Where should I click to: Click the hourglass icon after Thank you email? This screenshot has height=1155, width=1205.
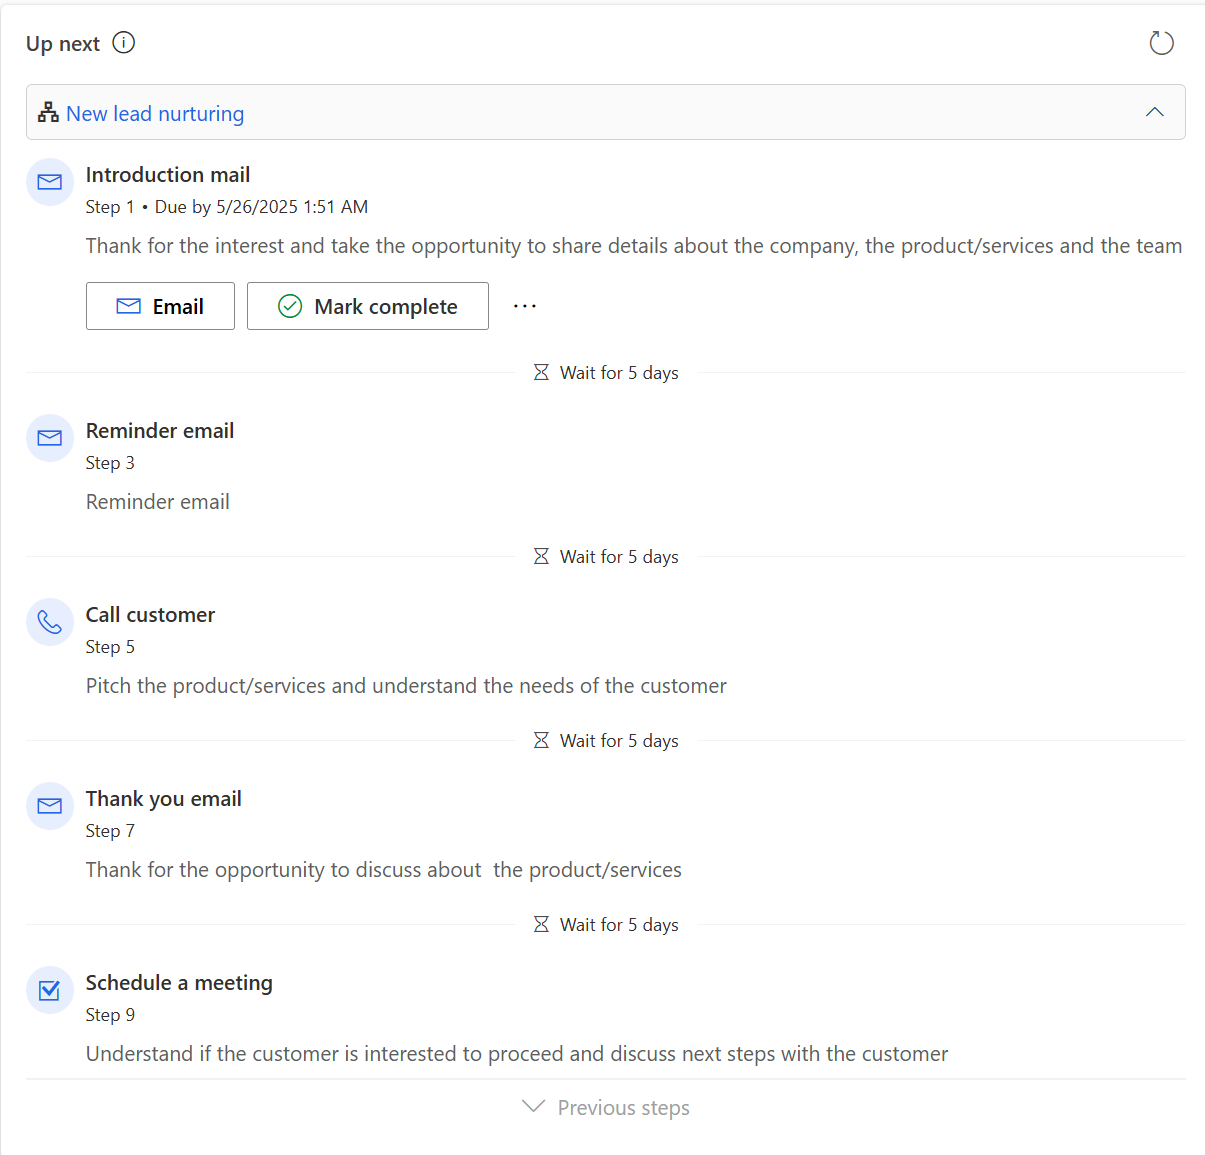(541, 924)
